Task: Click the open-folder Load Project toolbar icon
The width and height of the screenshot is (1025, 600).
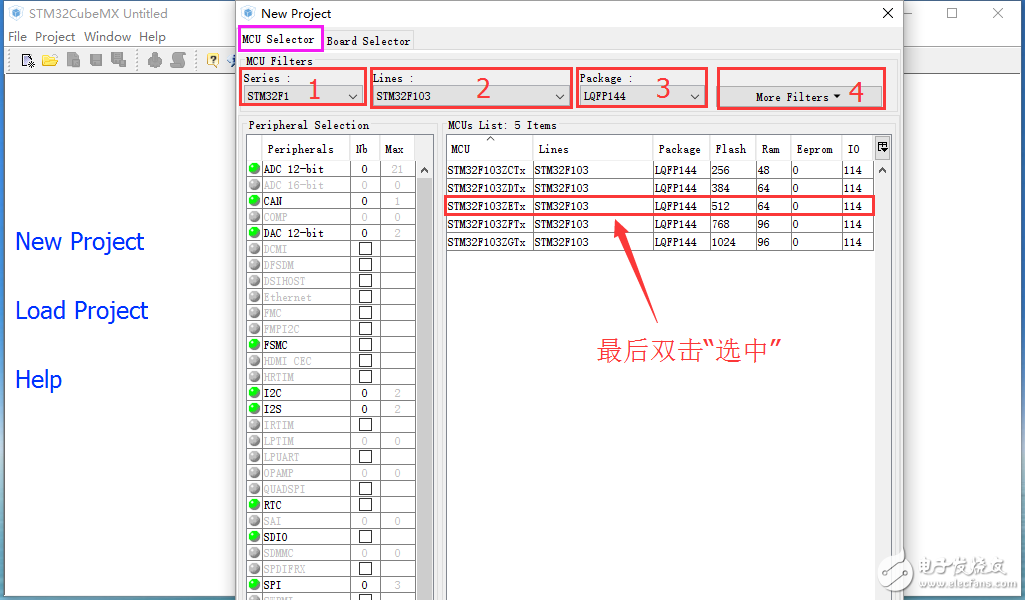Action: click(x=50, y=60)
